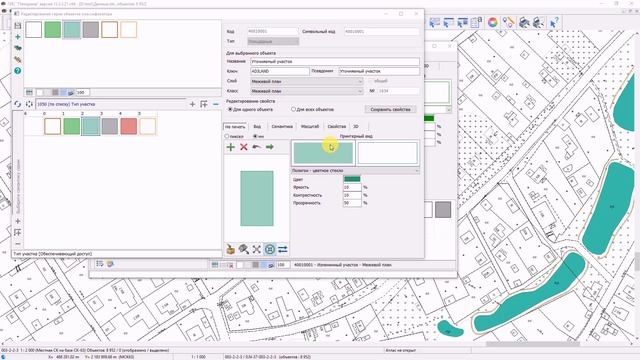This screenshot has width=640, height=360.
Task: Delete the primitive using the red X icon
Action: click(244, 147)
